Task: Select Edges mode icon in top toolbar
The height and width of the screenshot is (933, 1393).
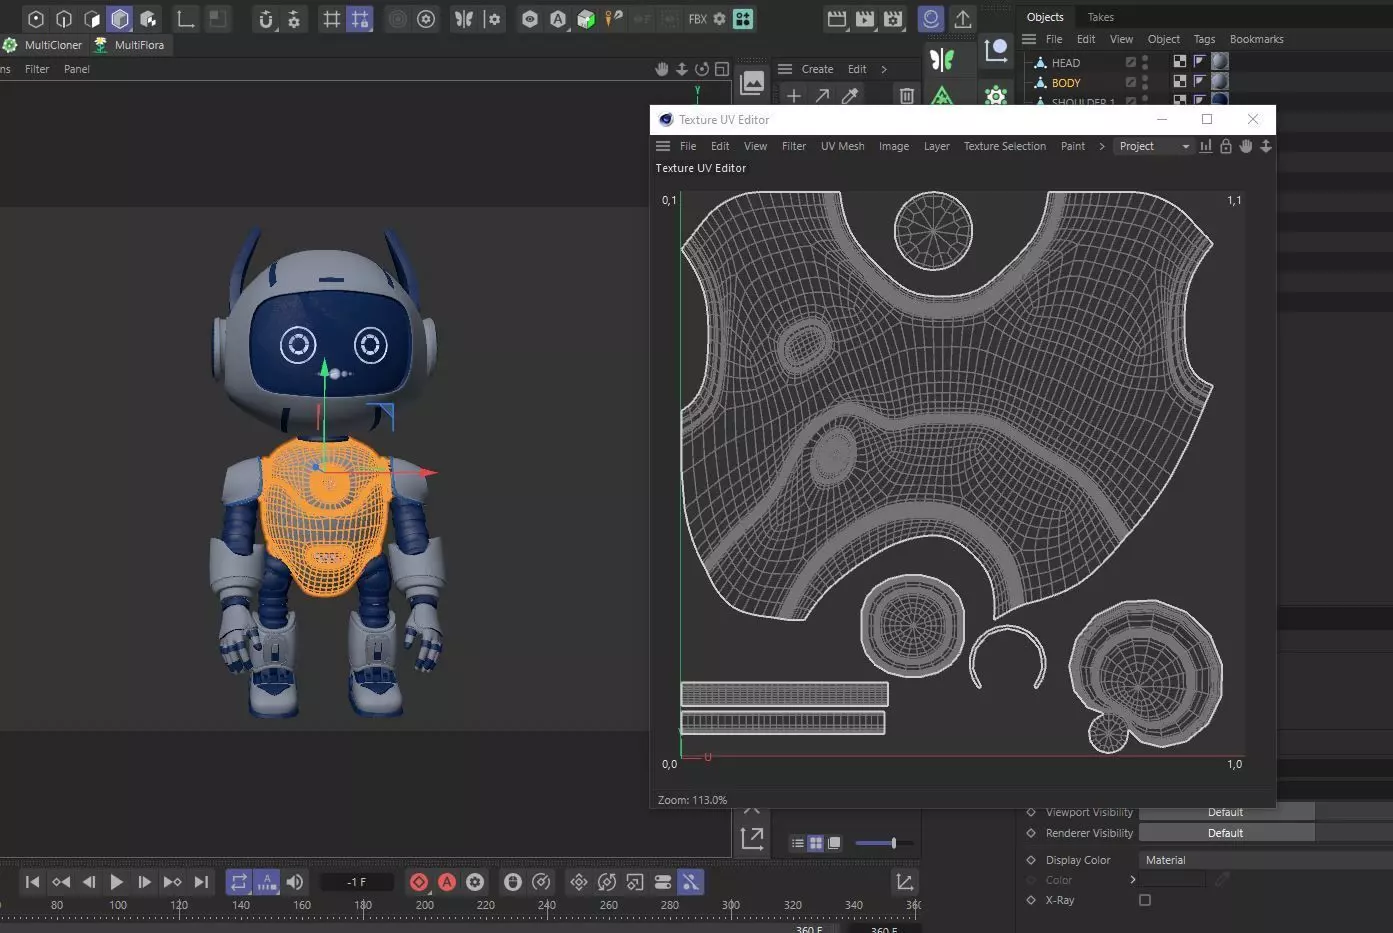Action: [x=64, y=19]
